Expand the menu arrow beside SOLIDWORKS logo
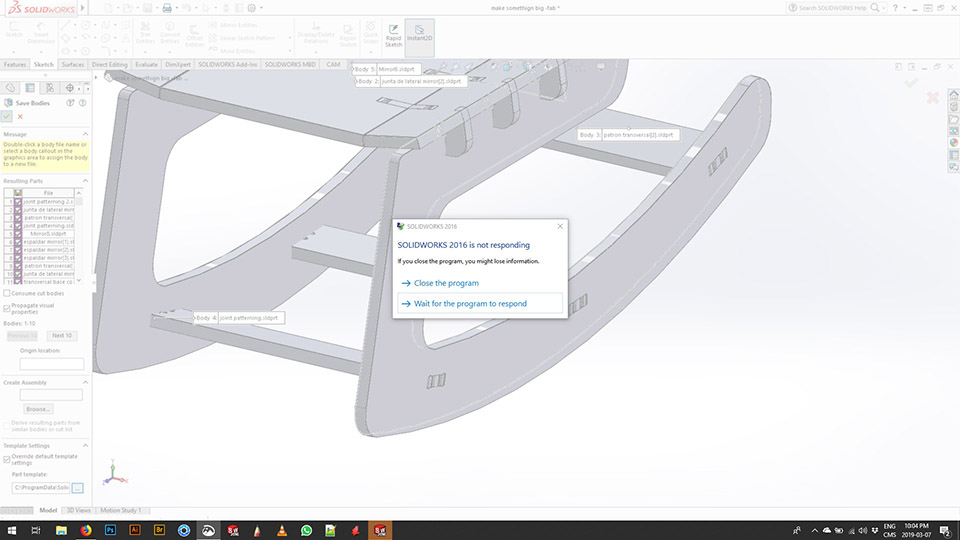The width and height of the screenshot is (960, 540). [x=83, y=8]
